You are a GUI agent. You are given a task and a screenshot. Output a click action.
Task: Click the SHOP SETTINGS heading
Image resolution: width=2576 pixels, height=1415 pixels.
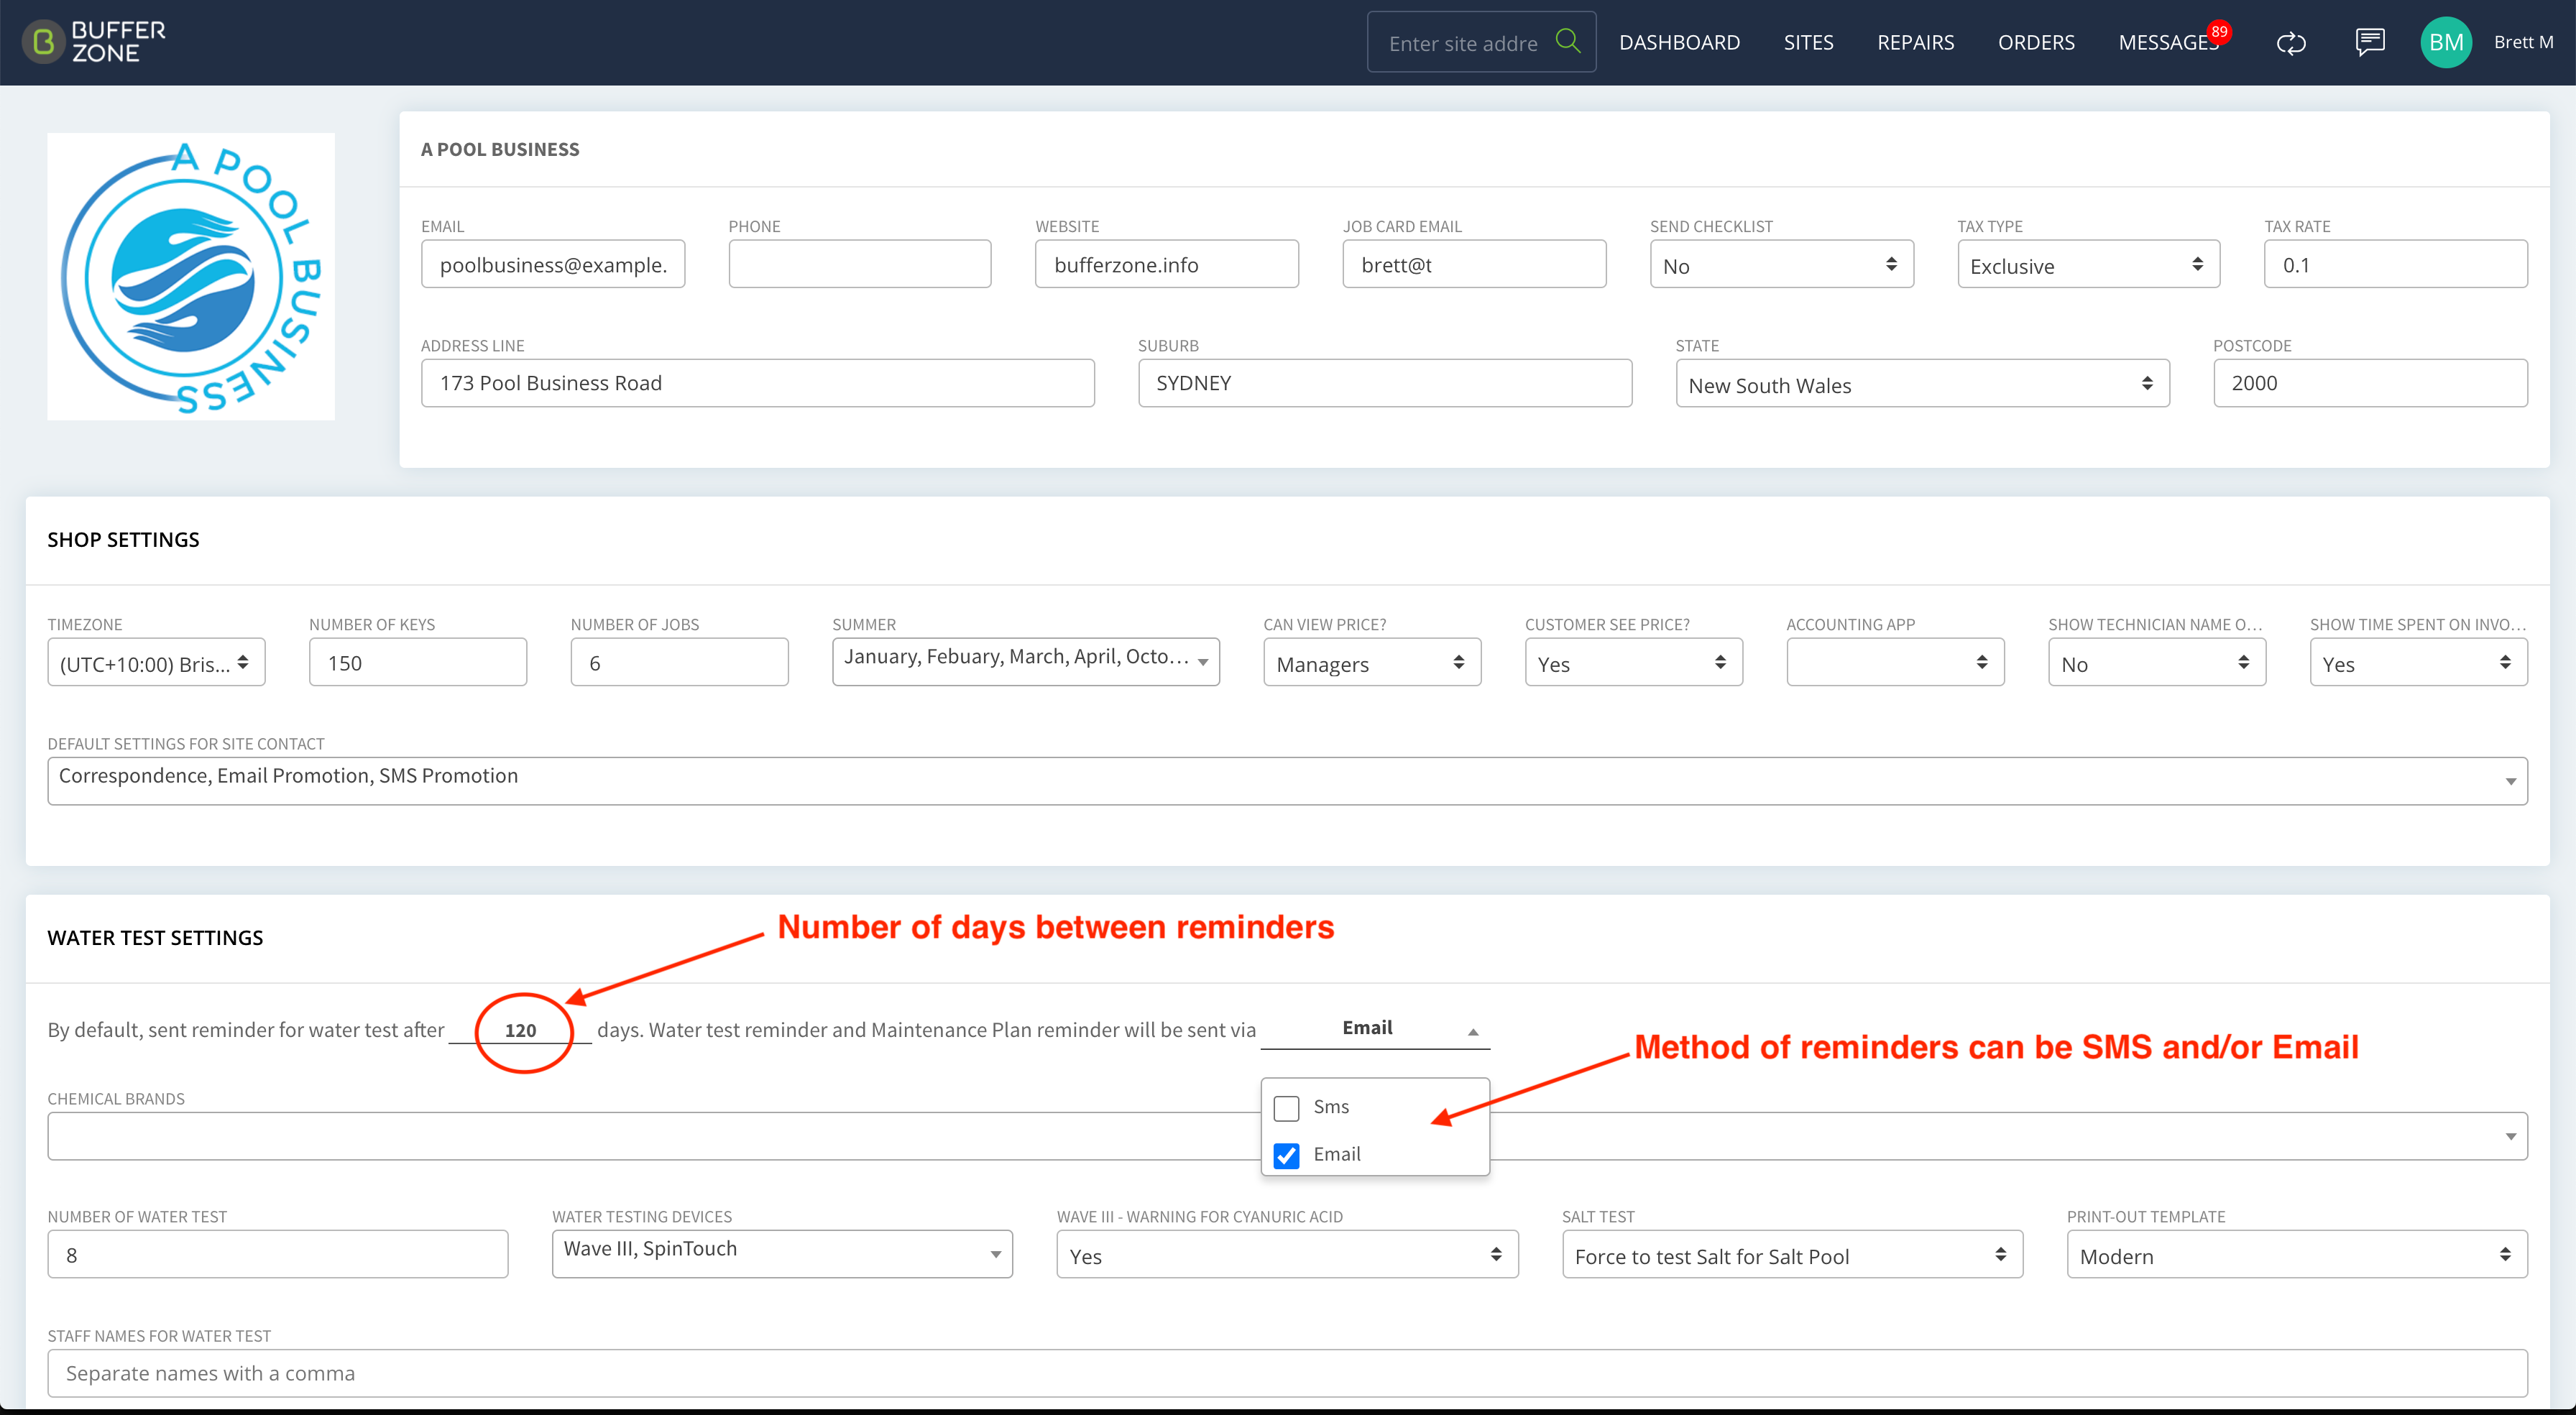(x=123, y=539)
